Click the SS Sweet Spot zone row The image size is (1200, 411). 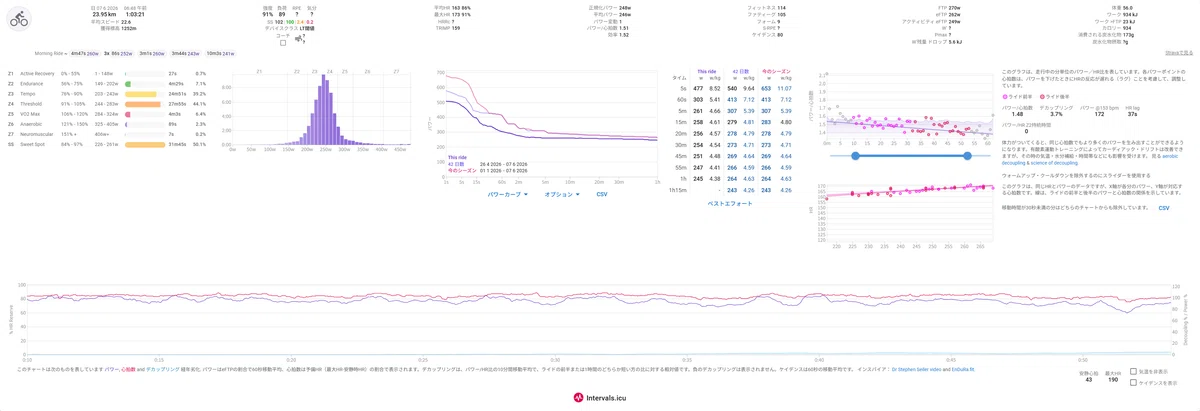[x=107, y=143]
